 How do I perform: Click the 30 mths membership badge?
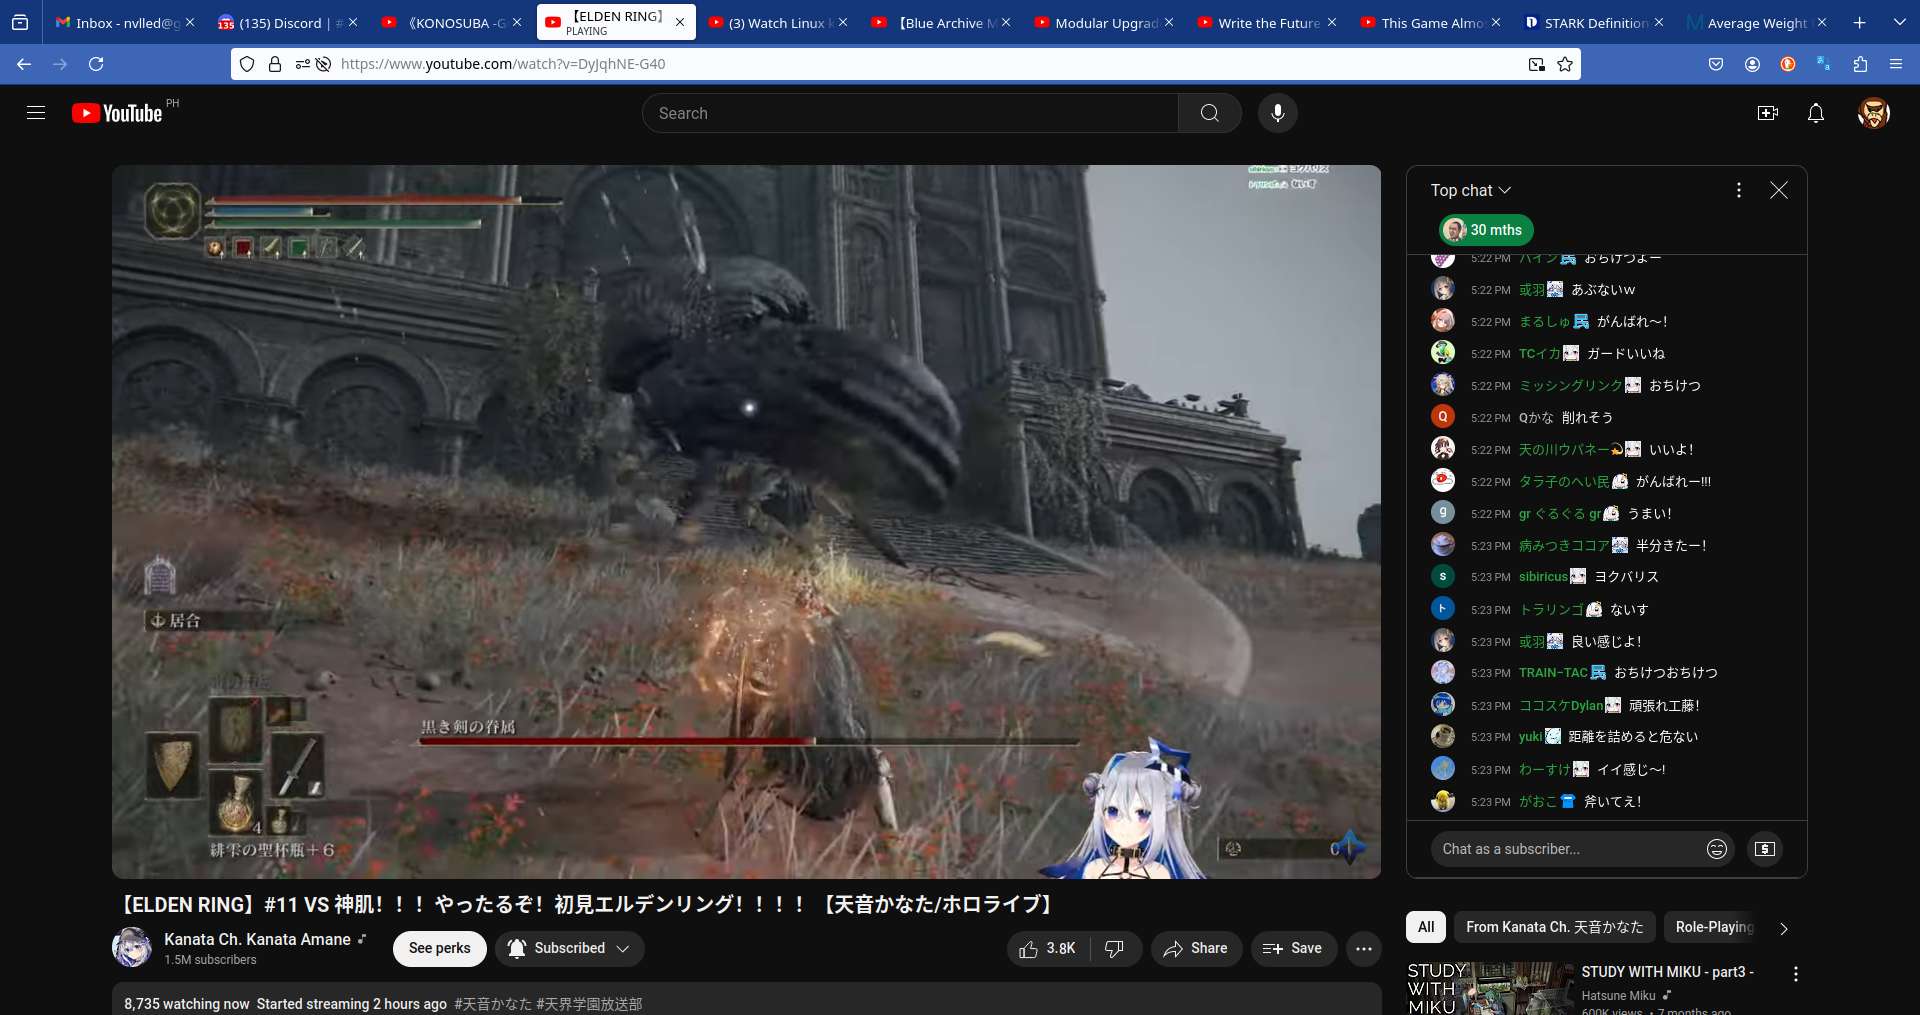(x=1486, y=230)
